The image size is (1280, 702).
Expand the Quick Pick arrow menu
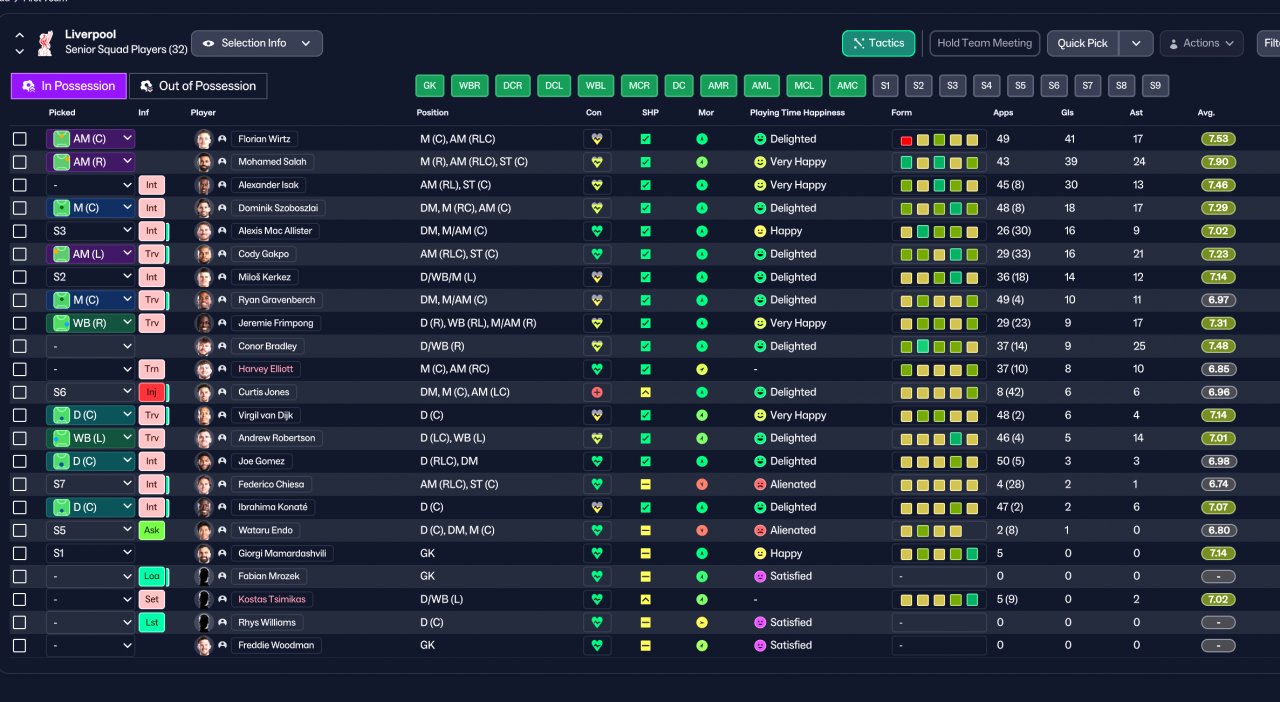pos(1135,43)
